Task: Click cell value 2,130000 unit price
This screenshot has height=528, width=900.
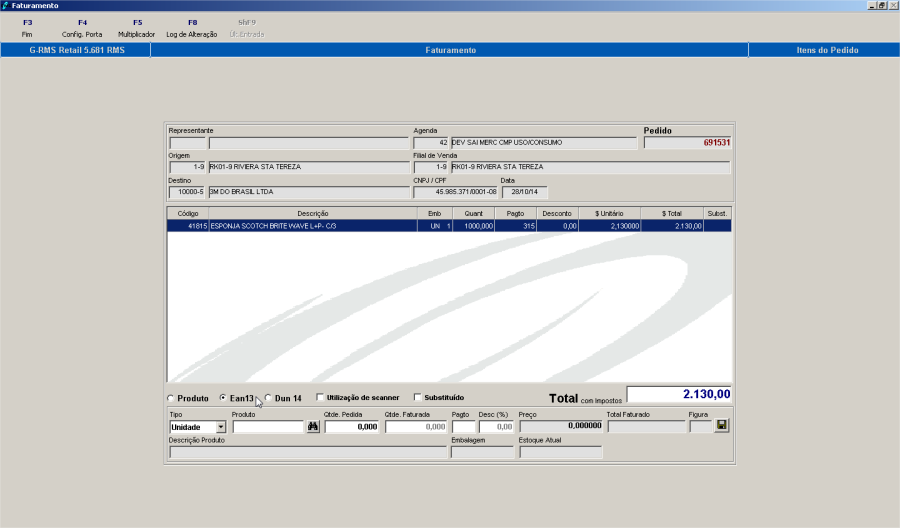Action: click(610, 226)
